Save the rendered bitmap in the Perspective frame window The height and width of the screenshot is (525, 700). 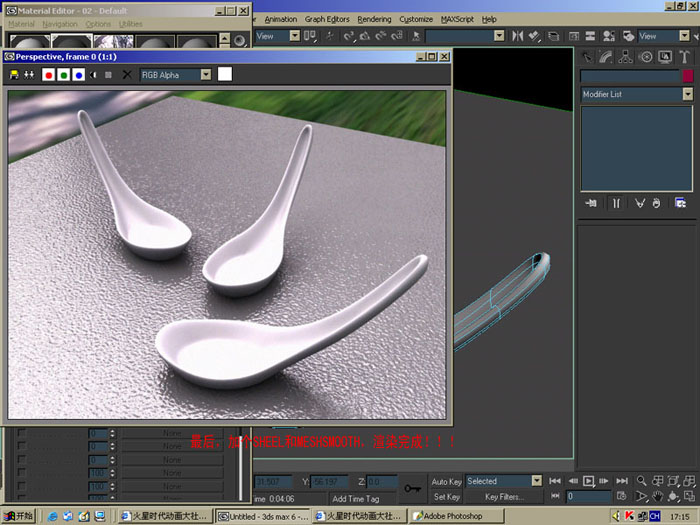point(14,75)
